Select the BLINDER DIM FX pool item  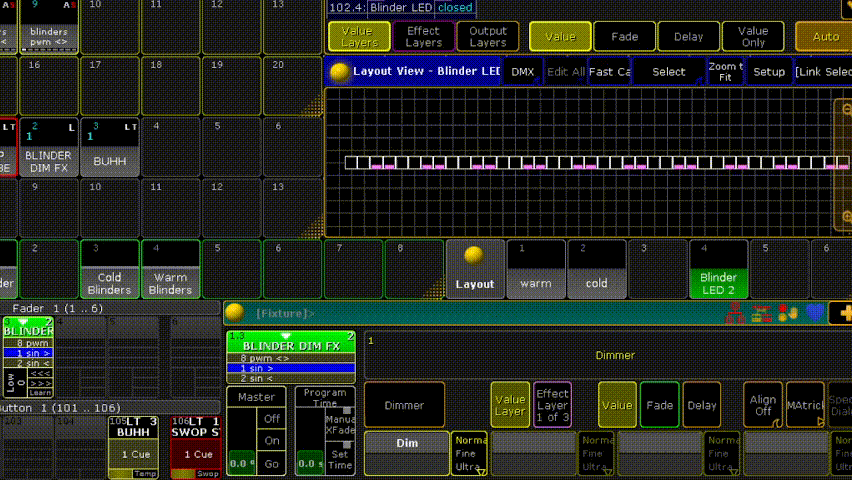tap(48, 147)
